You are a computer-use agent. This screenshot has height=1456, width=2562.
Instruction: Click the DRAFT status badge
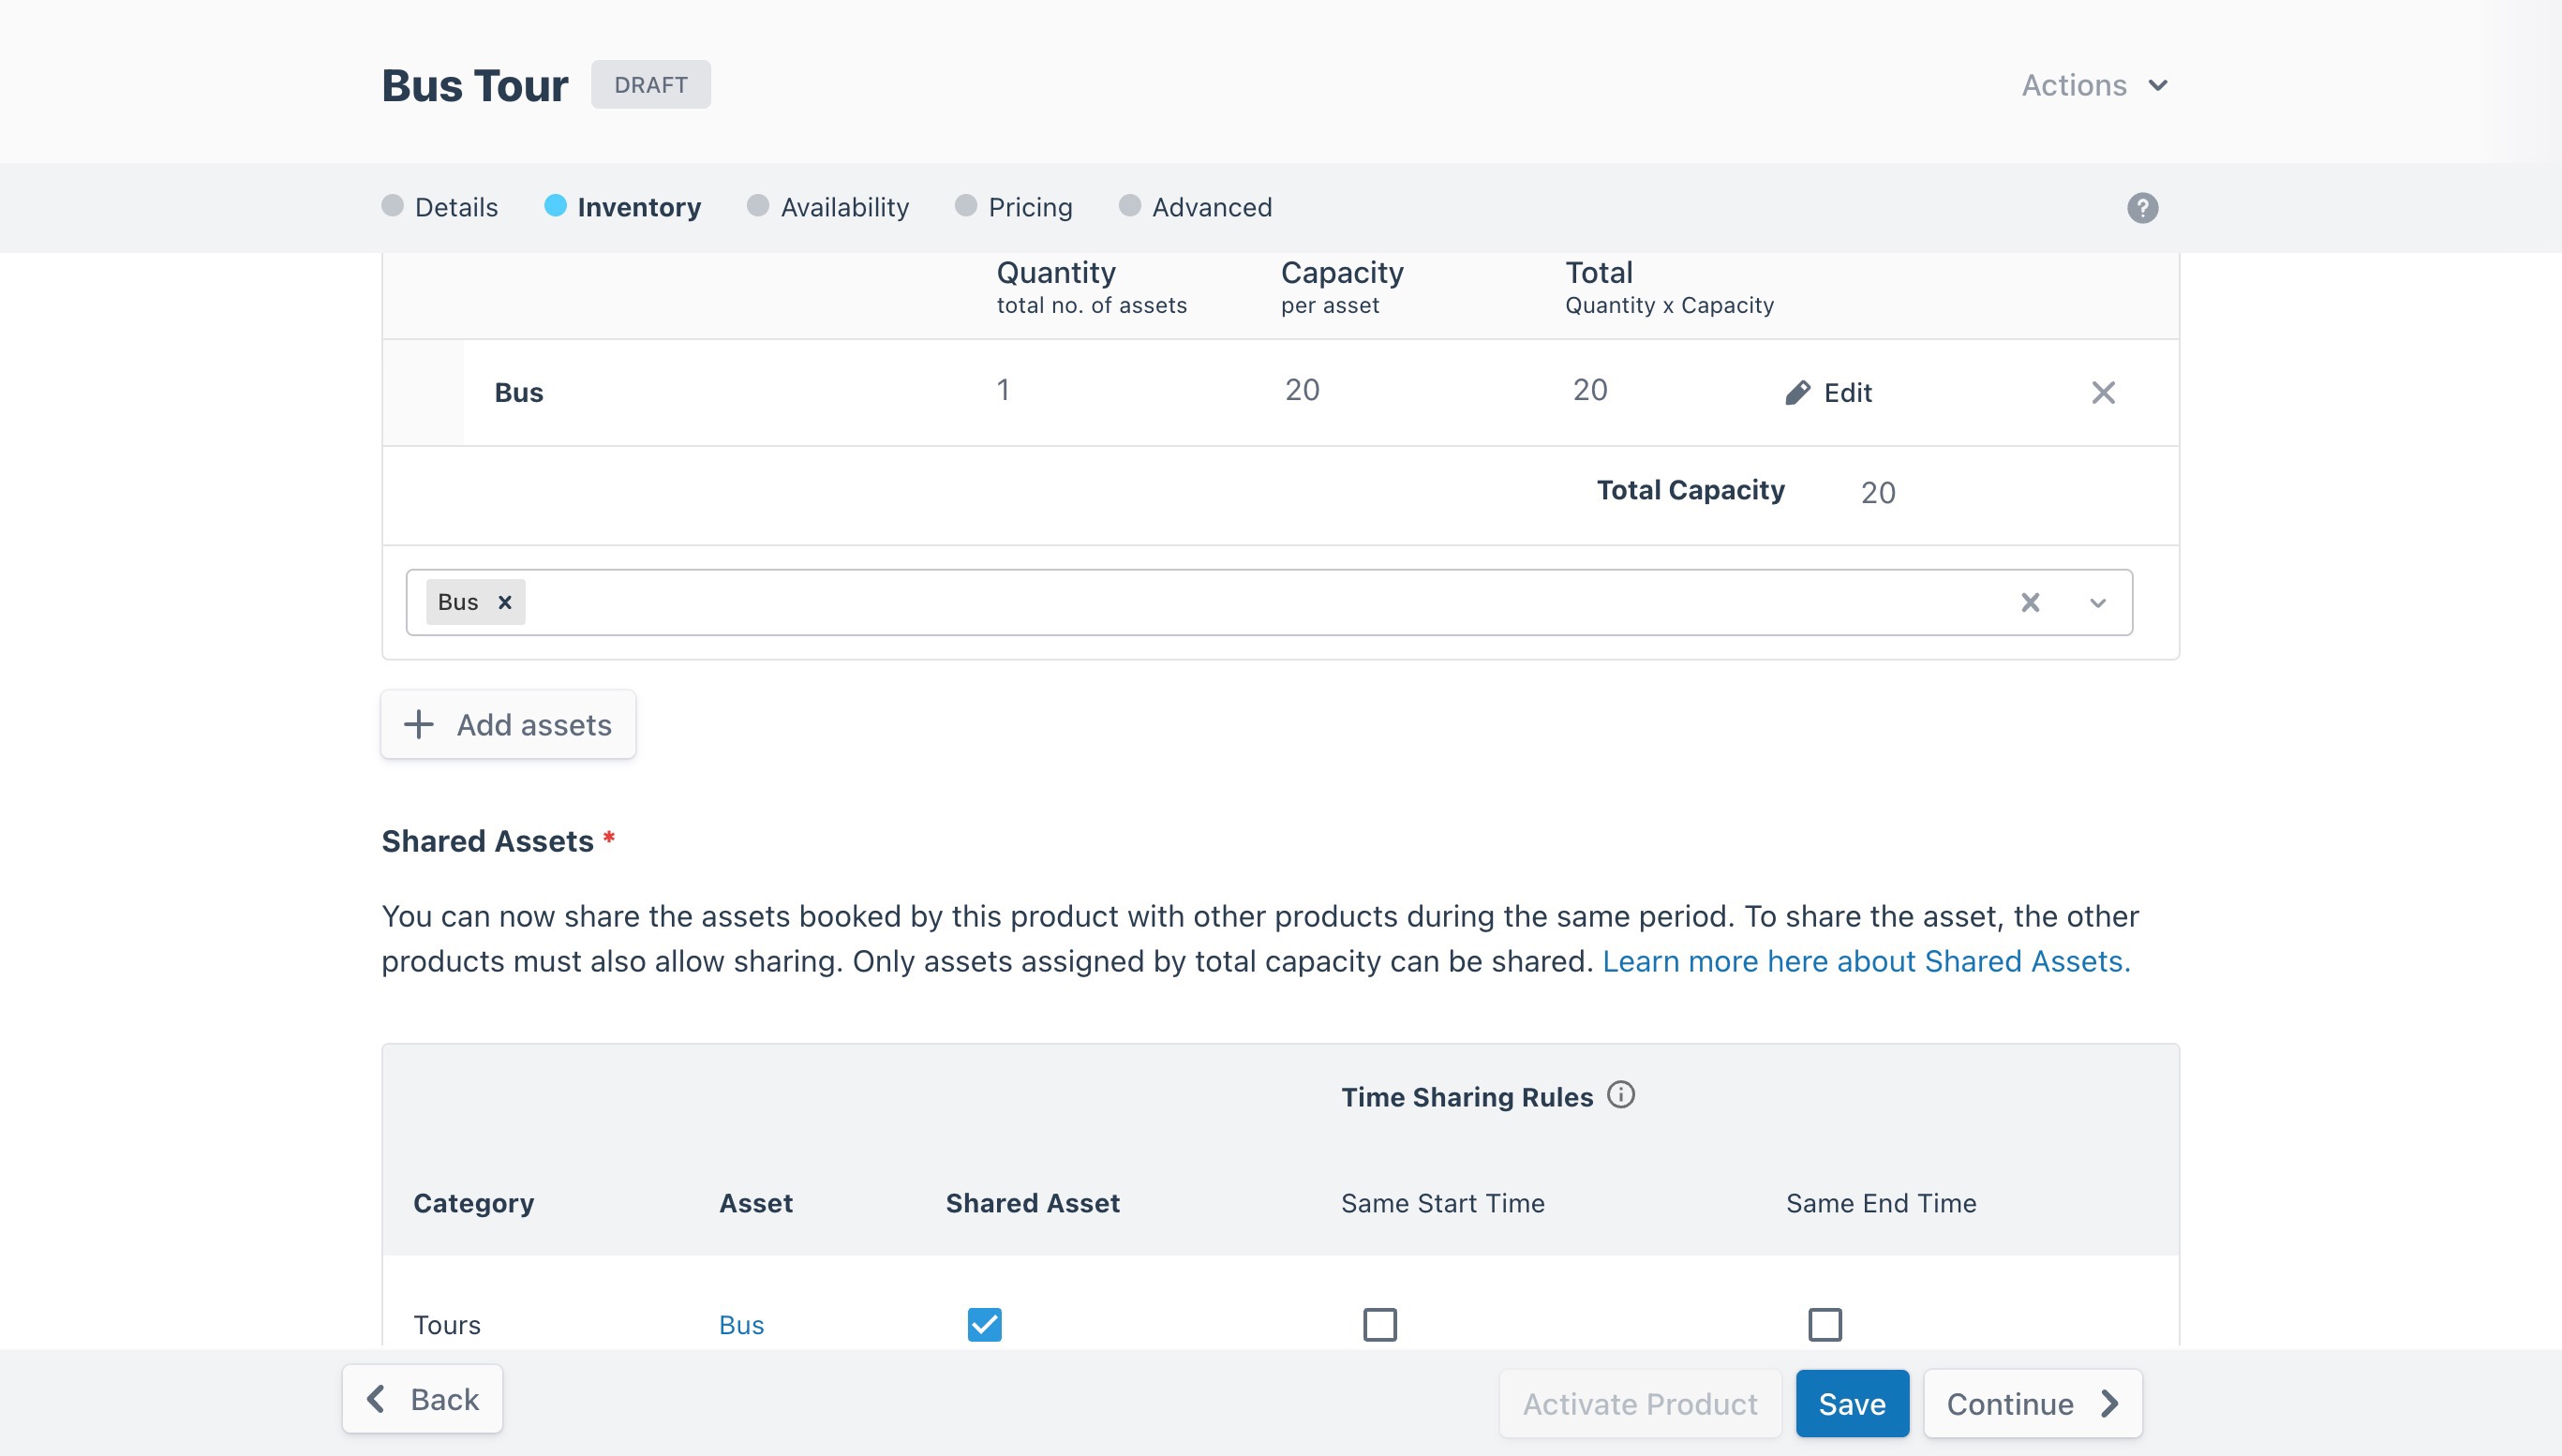point(651,85)
